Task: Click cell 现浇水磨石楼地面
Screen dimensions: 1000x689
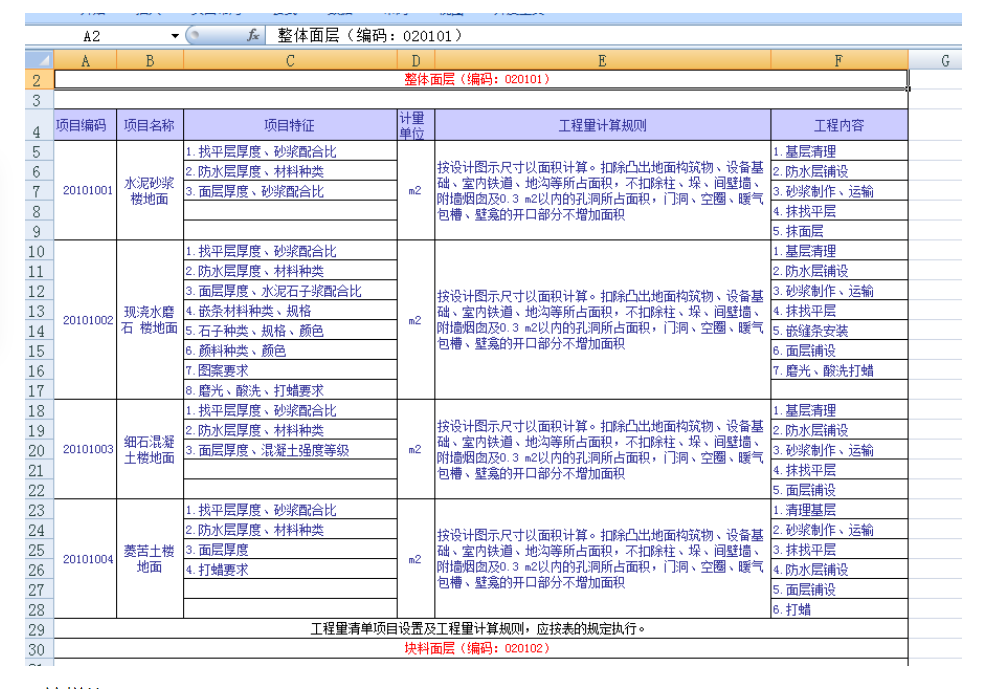Action: click(x=150, y=320)
